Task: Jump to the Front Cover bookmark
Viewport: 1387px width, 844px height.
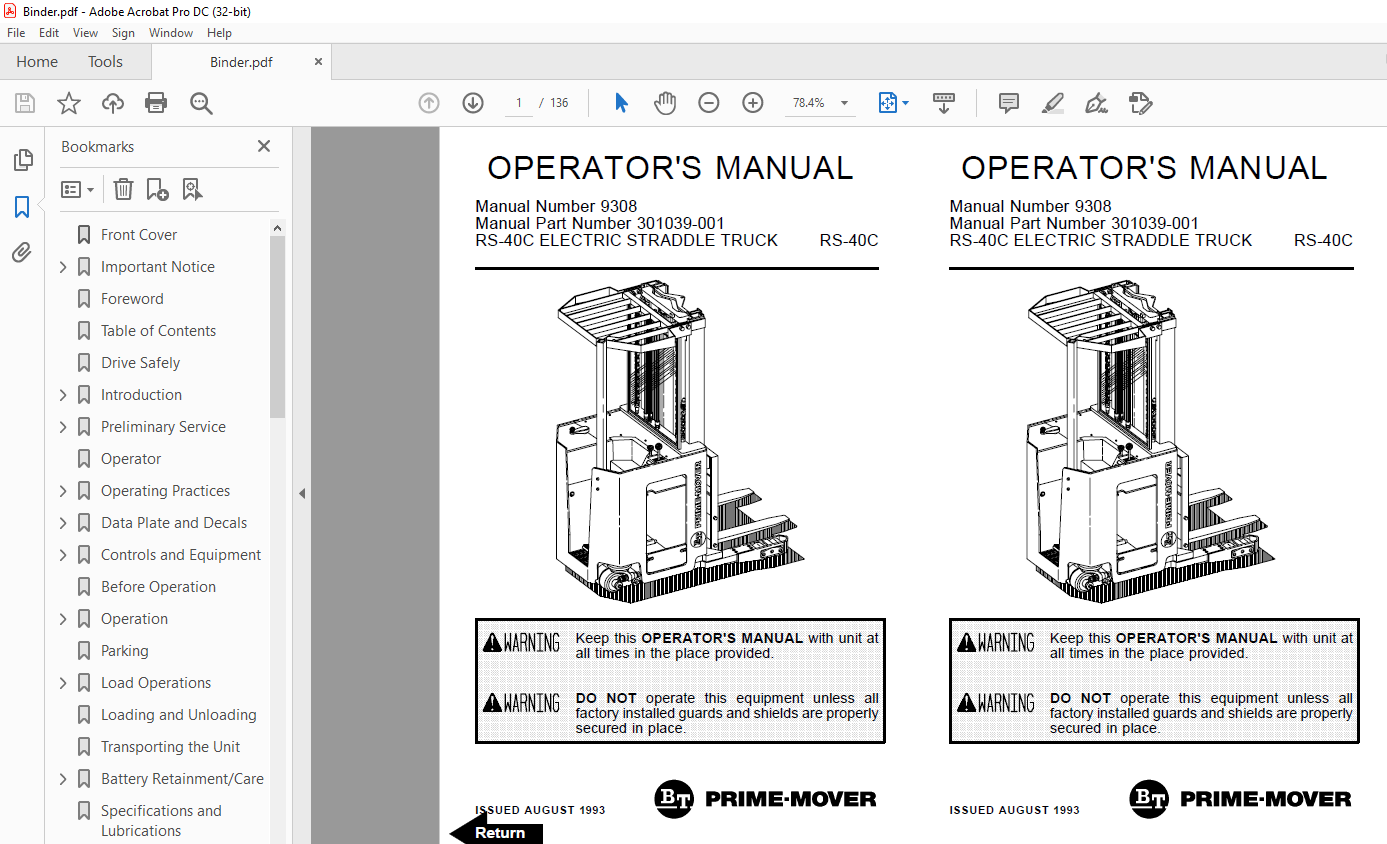Action: click(139, 235)
